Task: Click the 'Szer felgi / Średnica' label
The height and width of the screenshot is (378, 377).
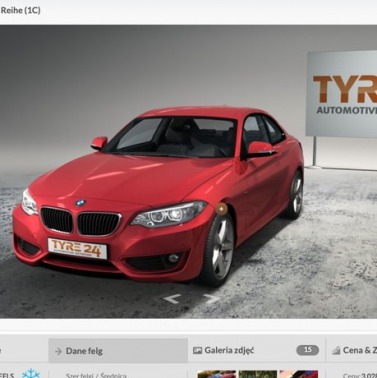Action: (x=96, y=376)
